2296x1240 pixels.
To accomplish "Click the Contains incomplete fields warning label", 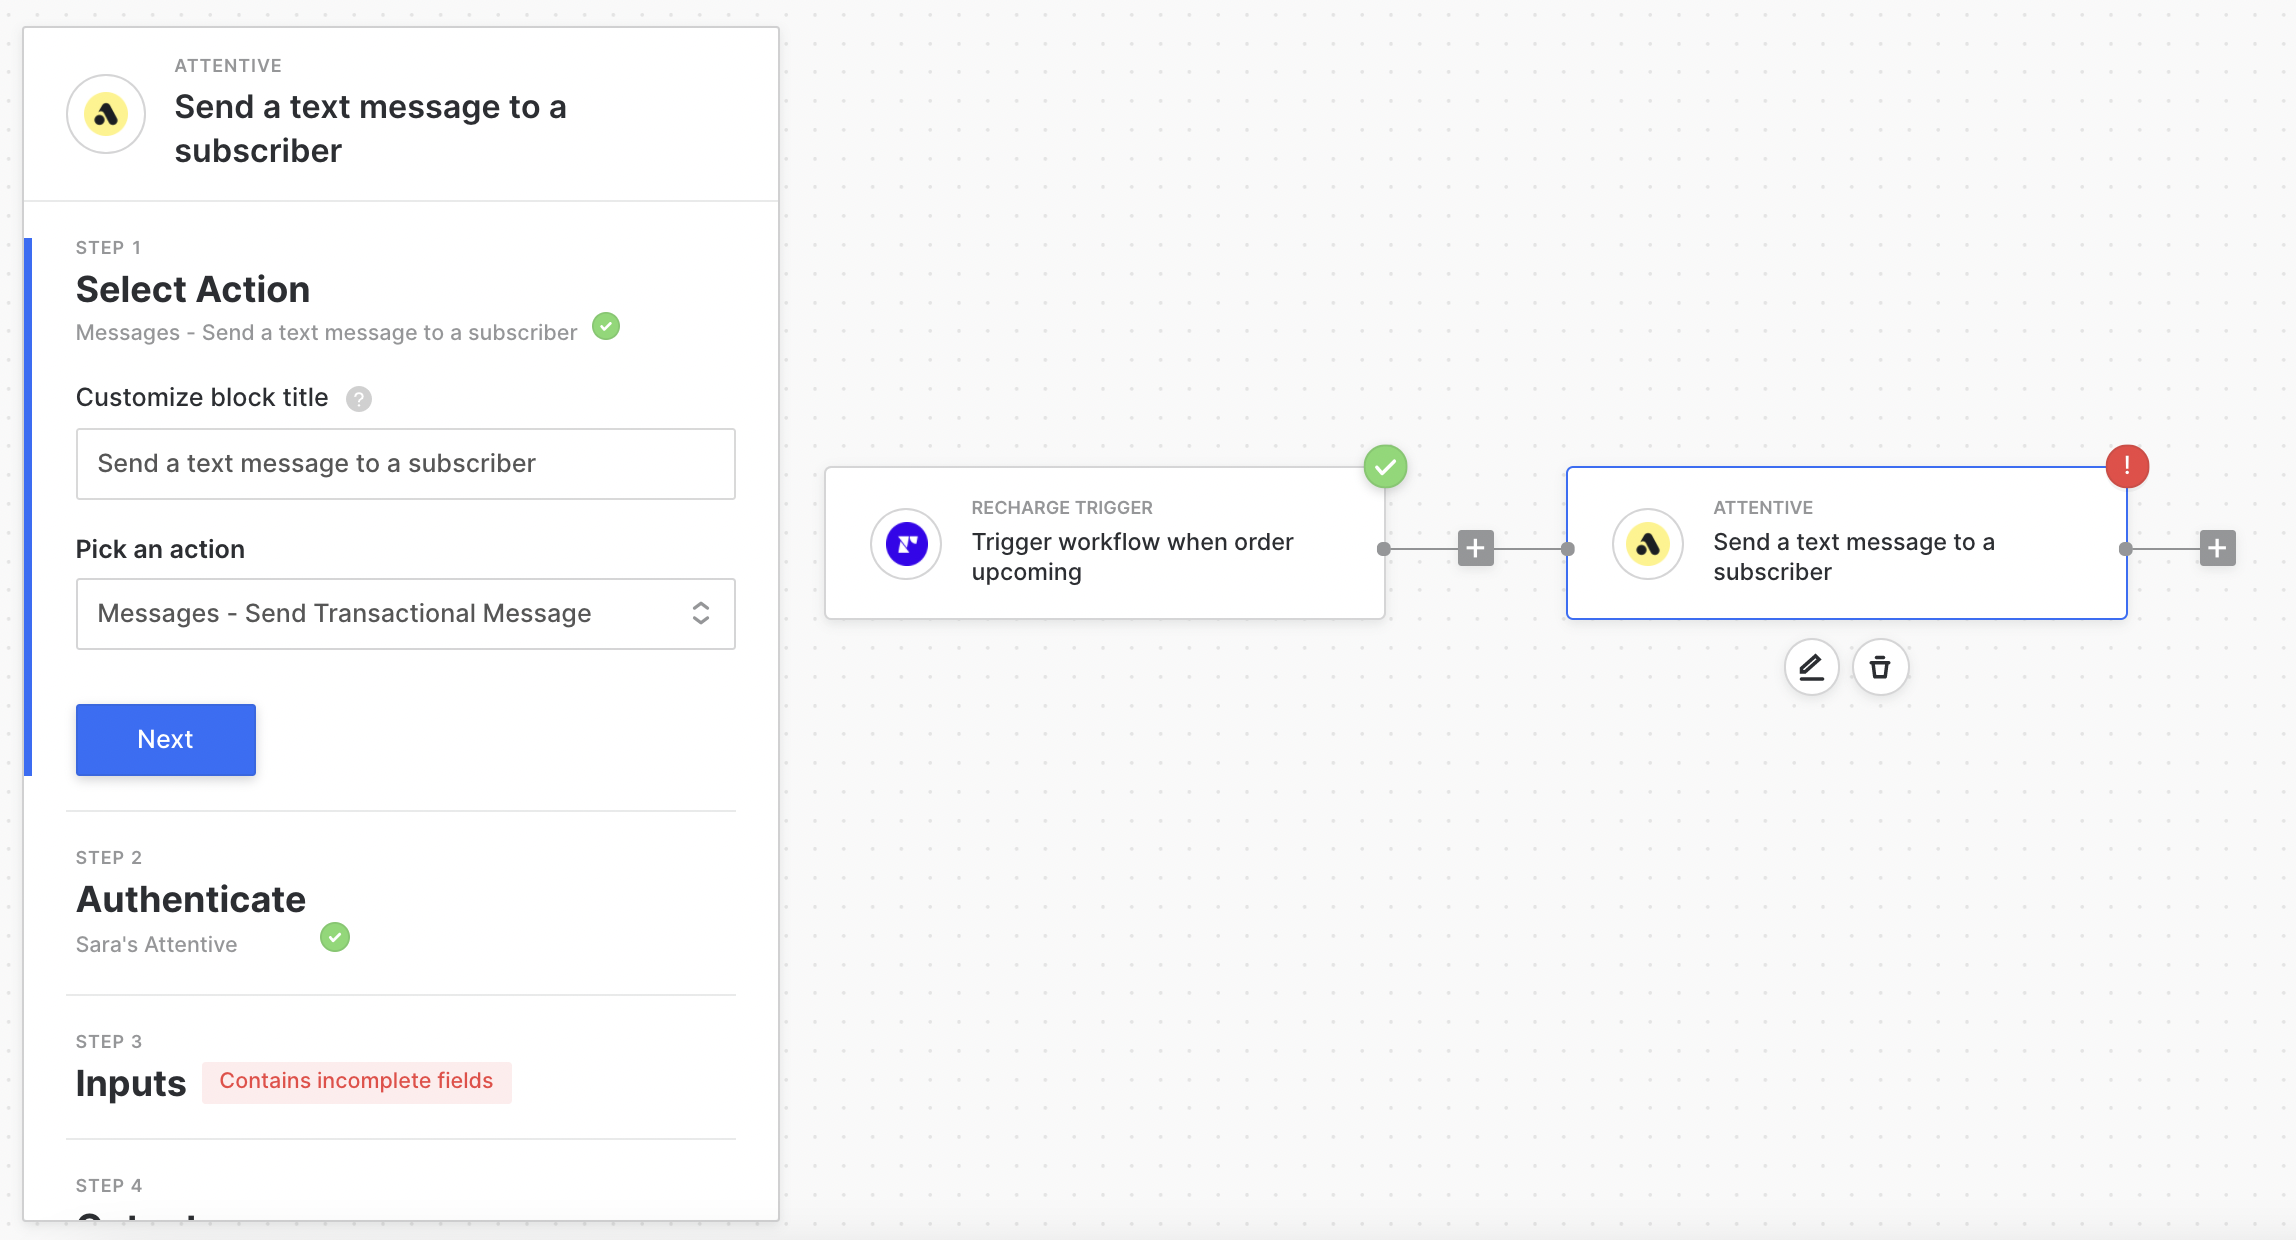I will click(356, 1082).
